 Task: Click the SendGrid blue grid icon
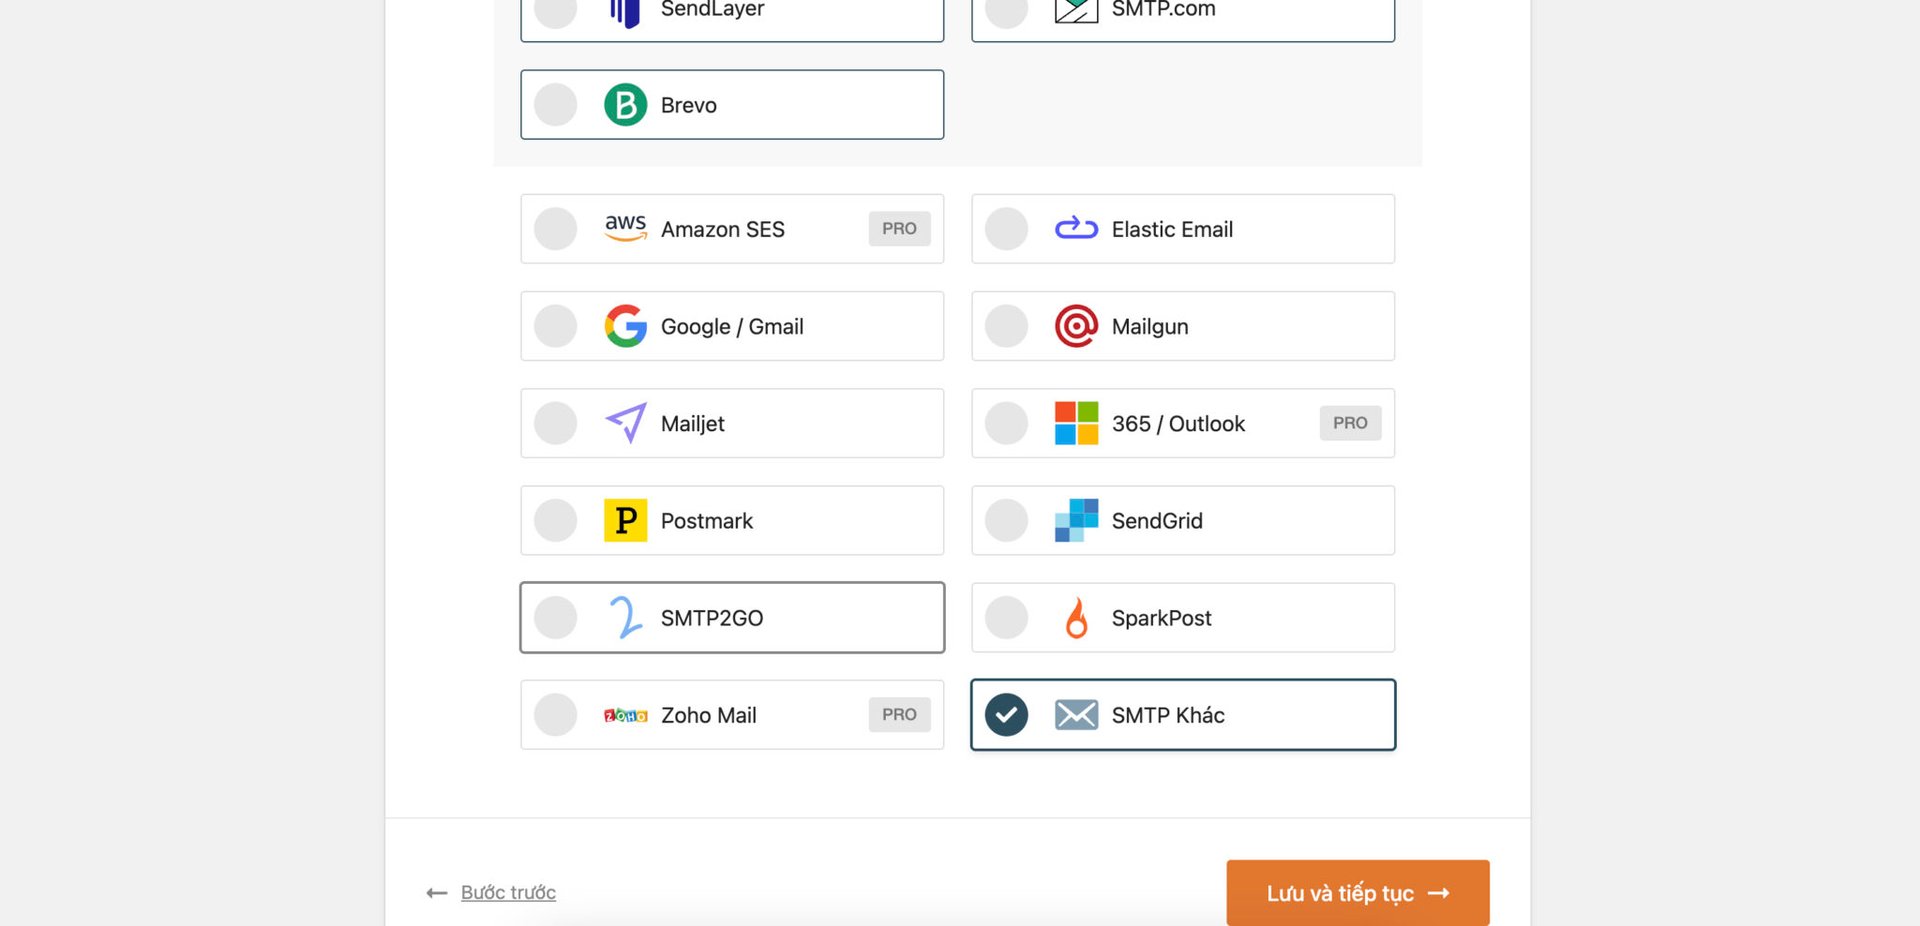(x=1076, y=520)
